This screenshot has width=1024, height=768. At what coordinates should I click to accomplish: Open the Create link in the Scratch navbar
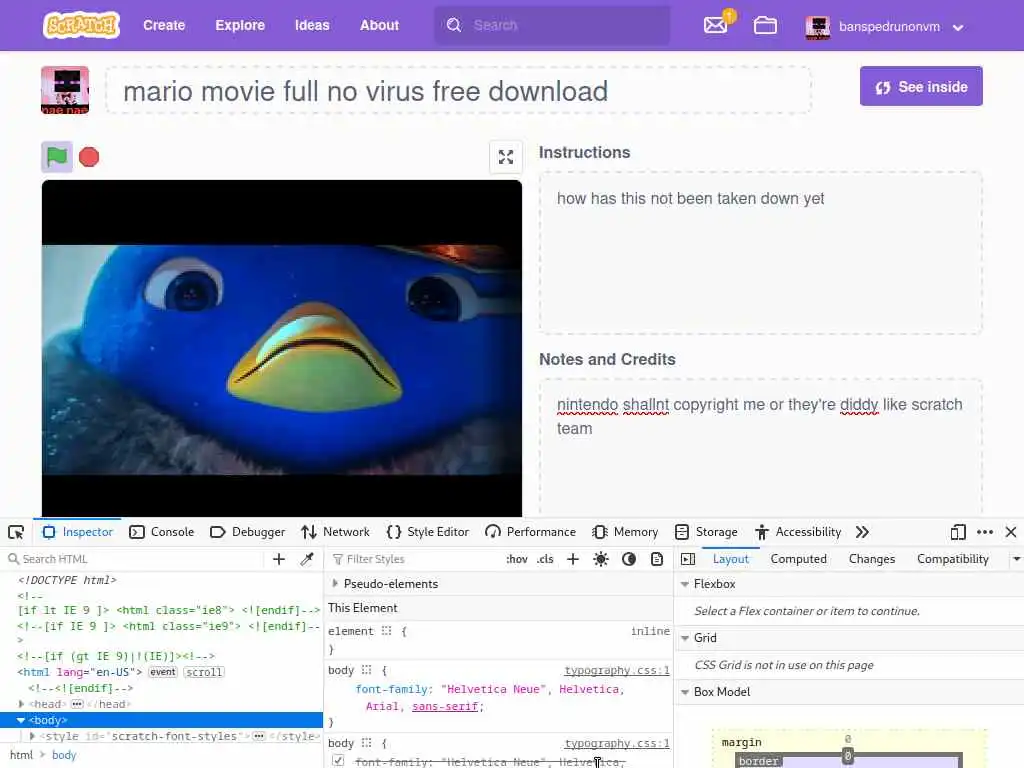(x=164, y=25)
